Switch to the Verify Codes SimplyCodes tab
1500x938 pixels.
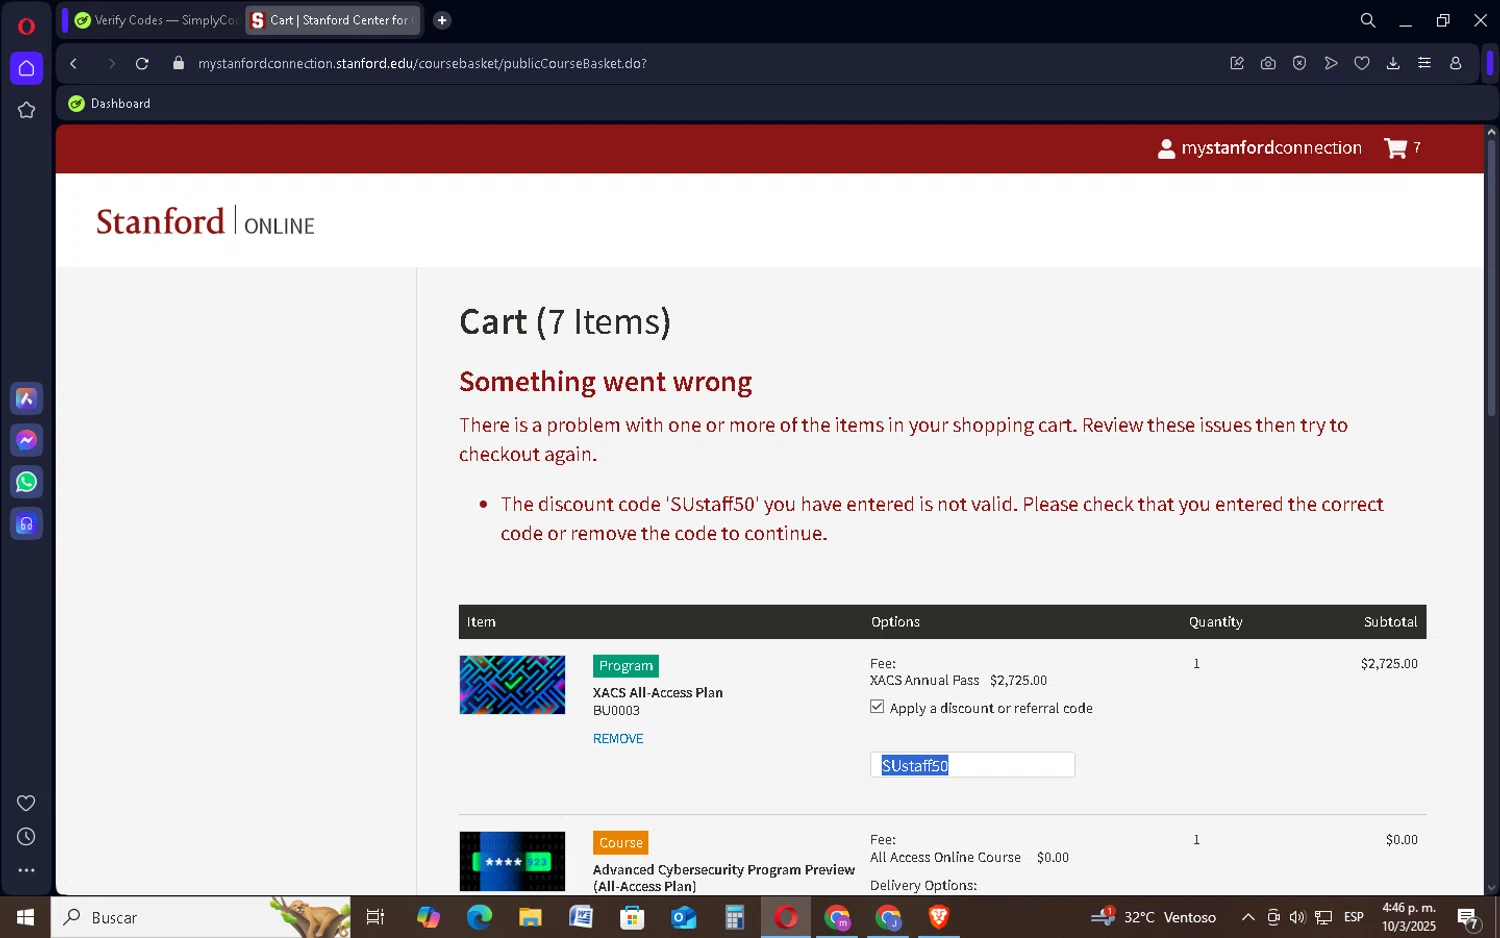(156, 20)
